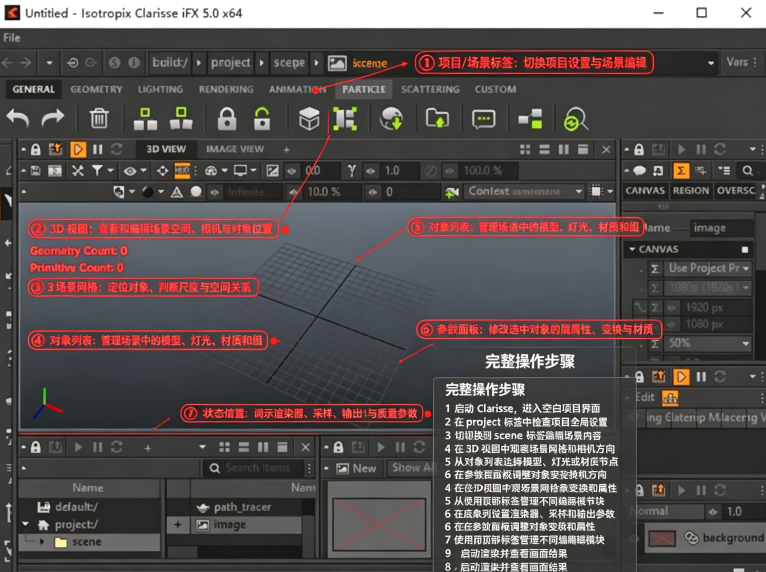Click the green open padlock icon
The width and height of the screenshot is (766, 572).
262,119
